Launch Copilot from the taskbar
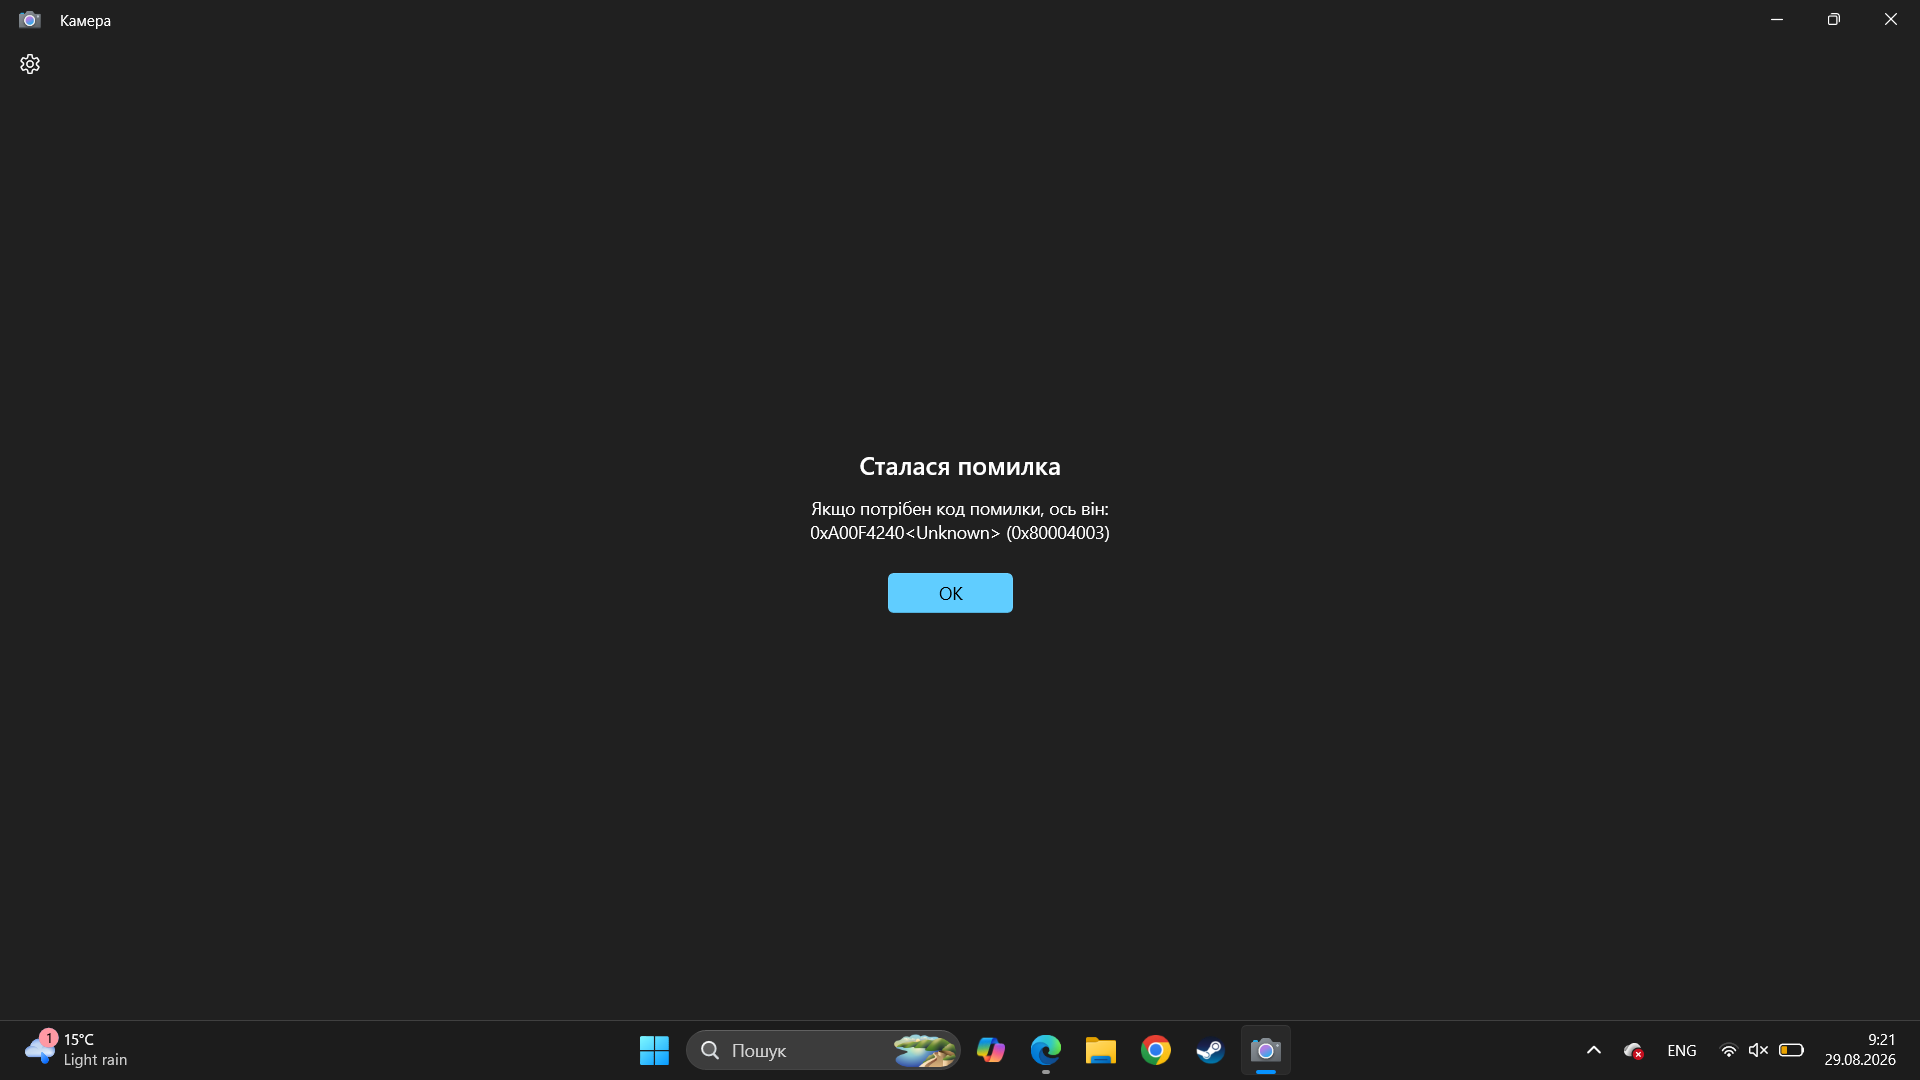Viewport: 1920px width, 1080px height. coord(991,1050)
